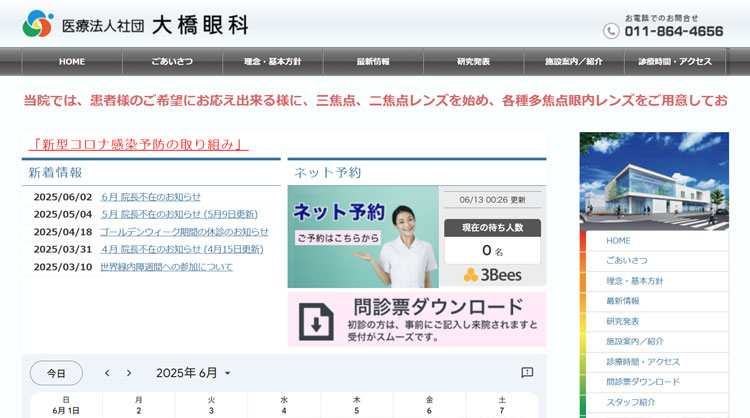Open 最新情報 in the top navigation bar
The image size is (750, 418).
coord(373,62)
